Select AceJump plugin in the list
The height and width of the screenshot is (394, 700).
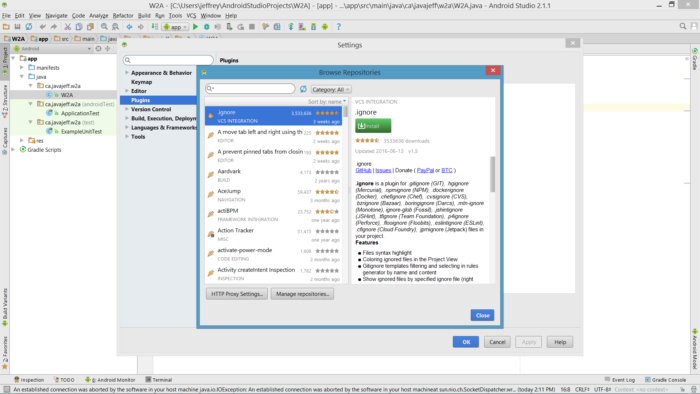pyautogui.click(x=274, y=195)
